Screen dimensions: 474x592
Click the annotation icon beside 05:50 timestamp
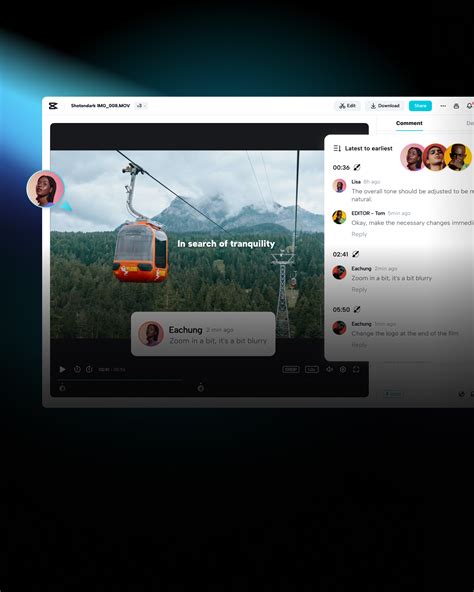357,310
